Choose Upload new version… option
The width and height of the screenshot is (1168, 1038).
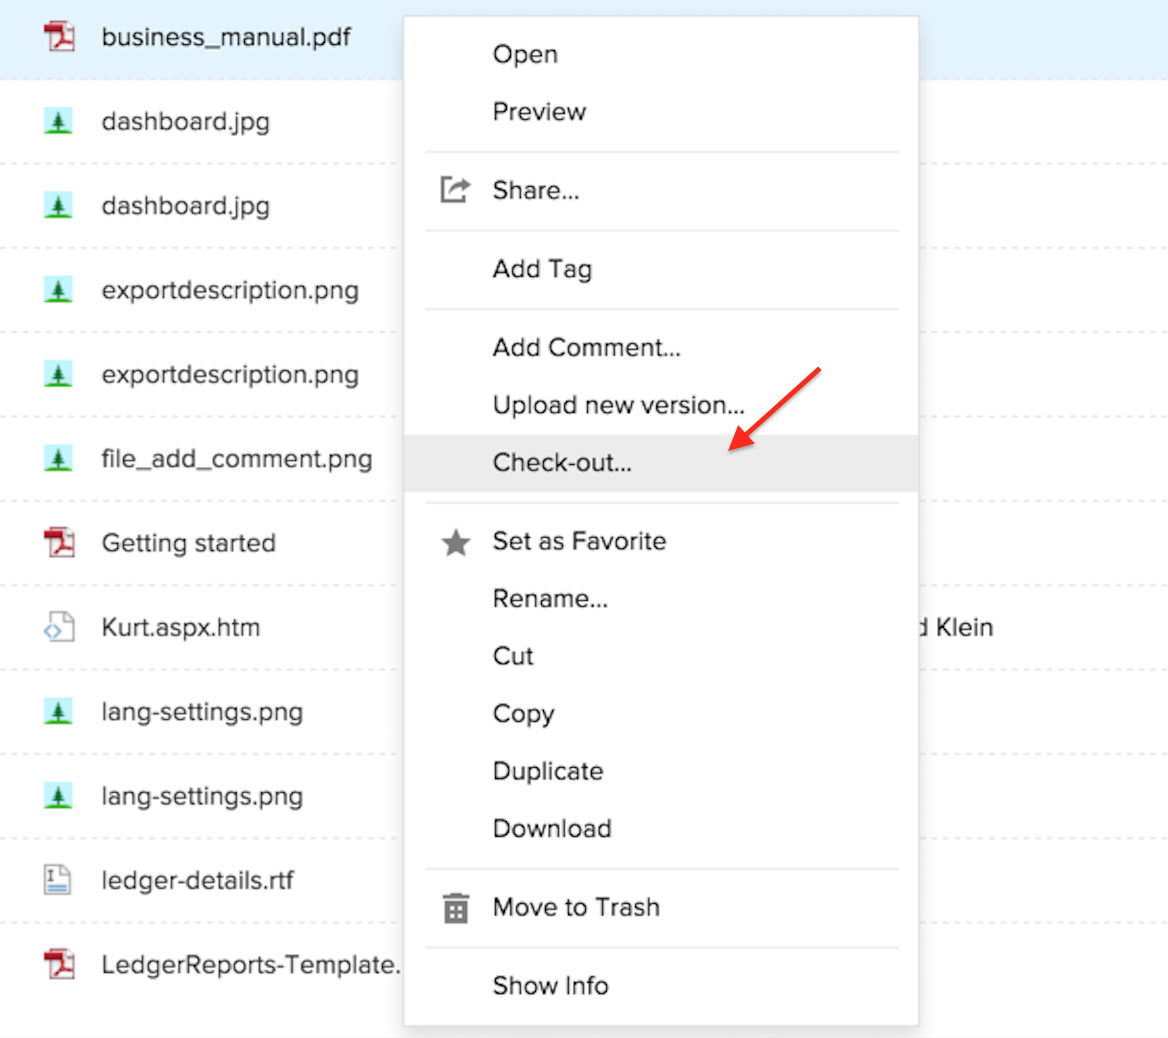(618, 405)
